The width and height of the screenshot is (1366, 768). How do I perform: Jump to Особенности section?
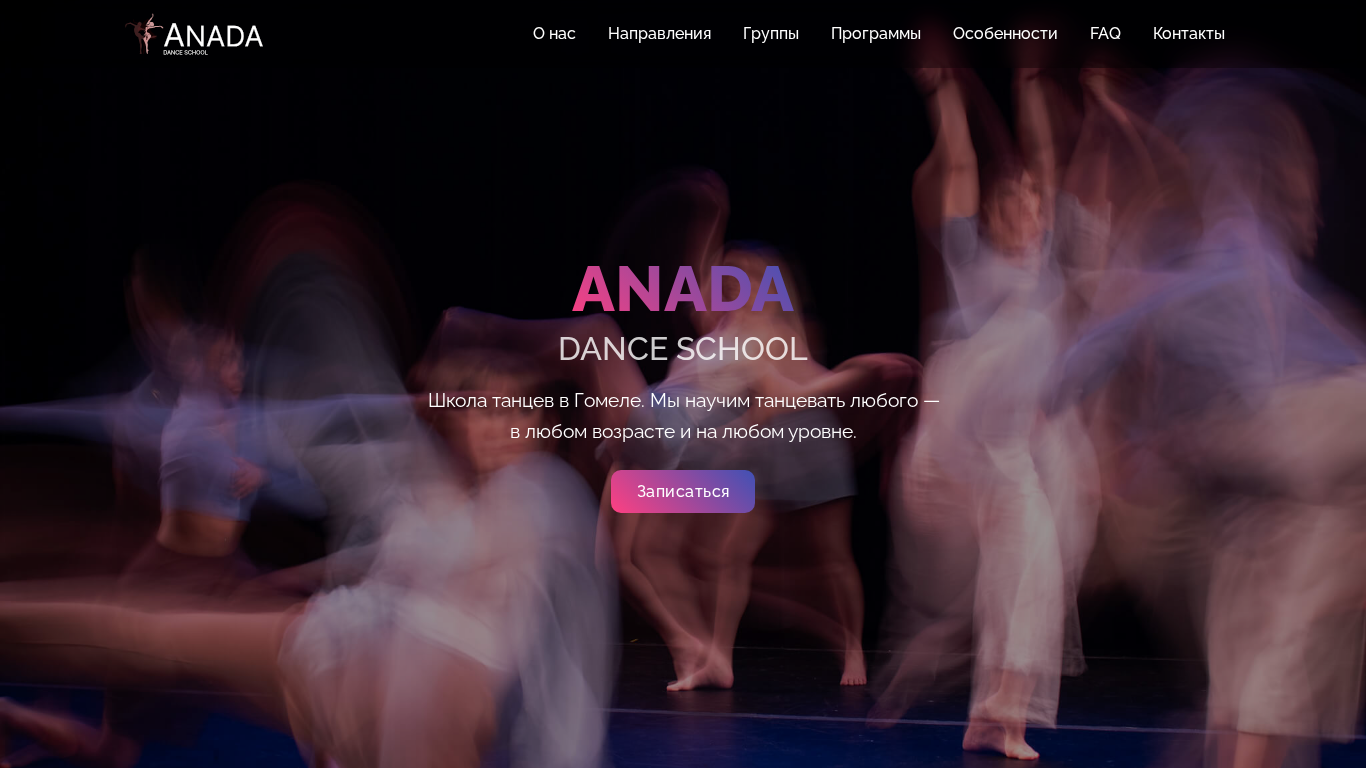(1005, 33)
